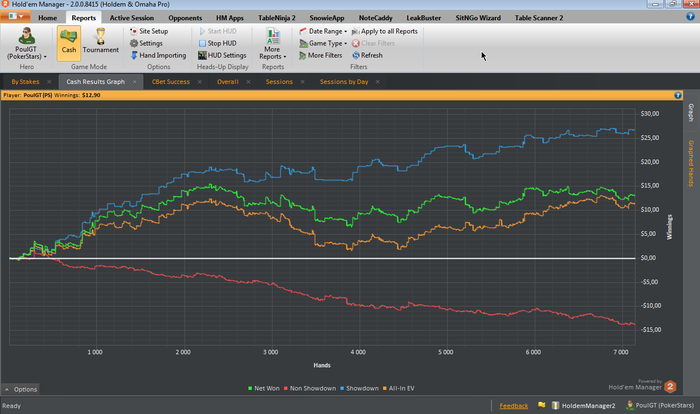Select the Reports ribbon tab
Viewport: 700px width, 414px height.
pos(83,18)
